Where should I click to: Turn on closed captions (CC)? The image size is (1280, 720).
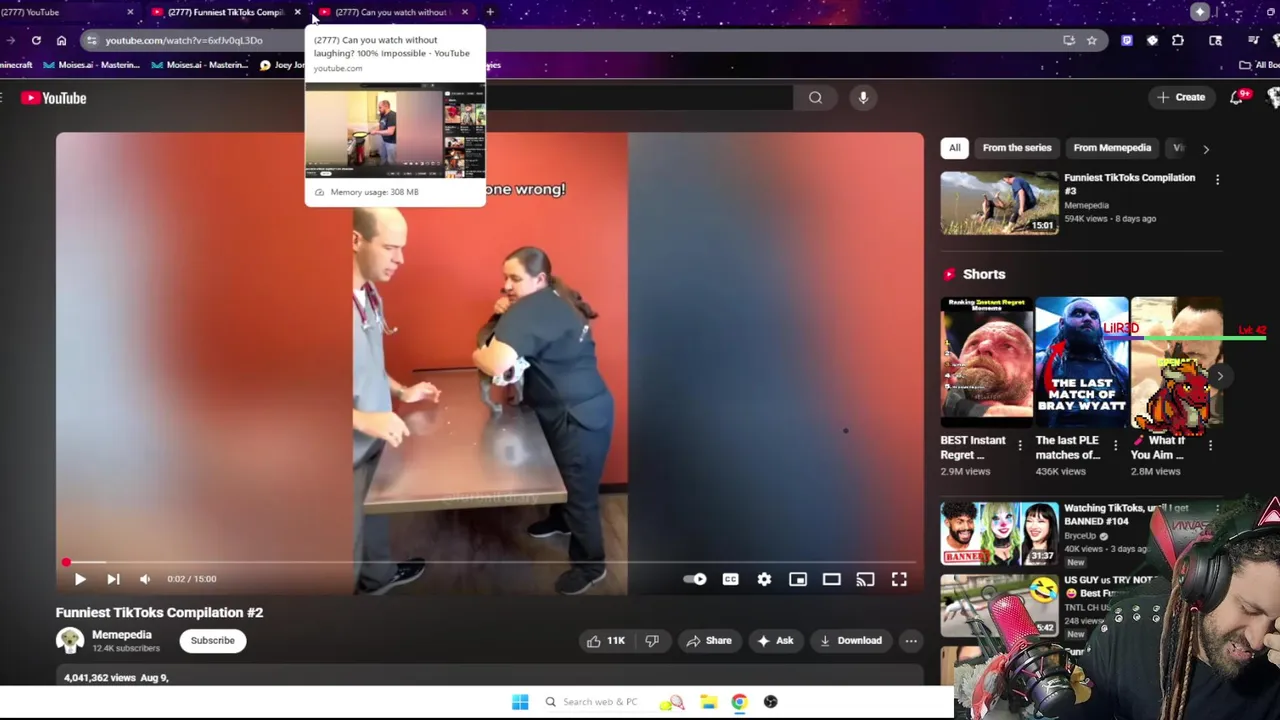click(x=731, y=579)
